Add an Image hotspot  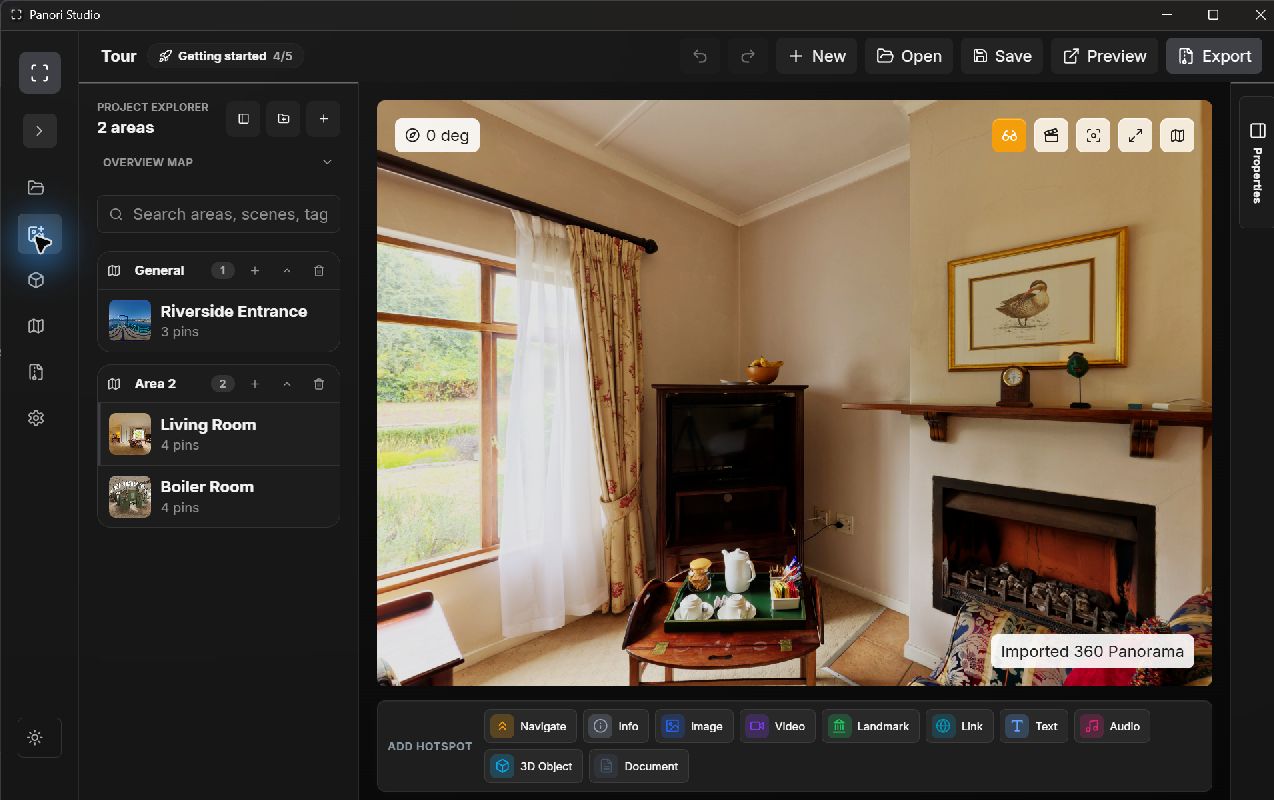tap(694, 726)
